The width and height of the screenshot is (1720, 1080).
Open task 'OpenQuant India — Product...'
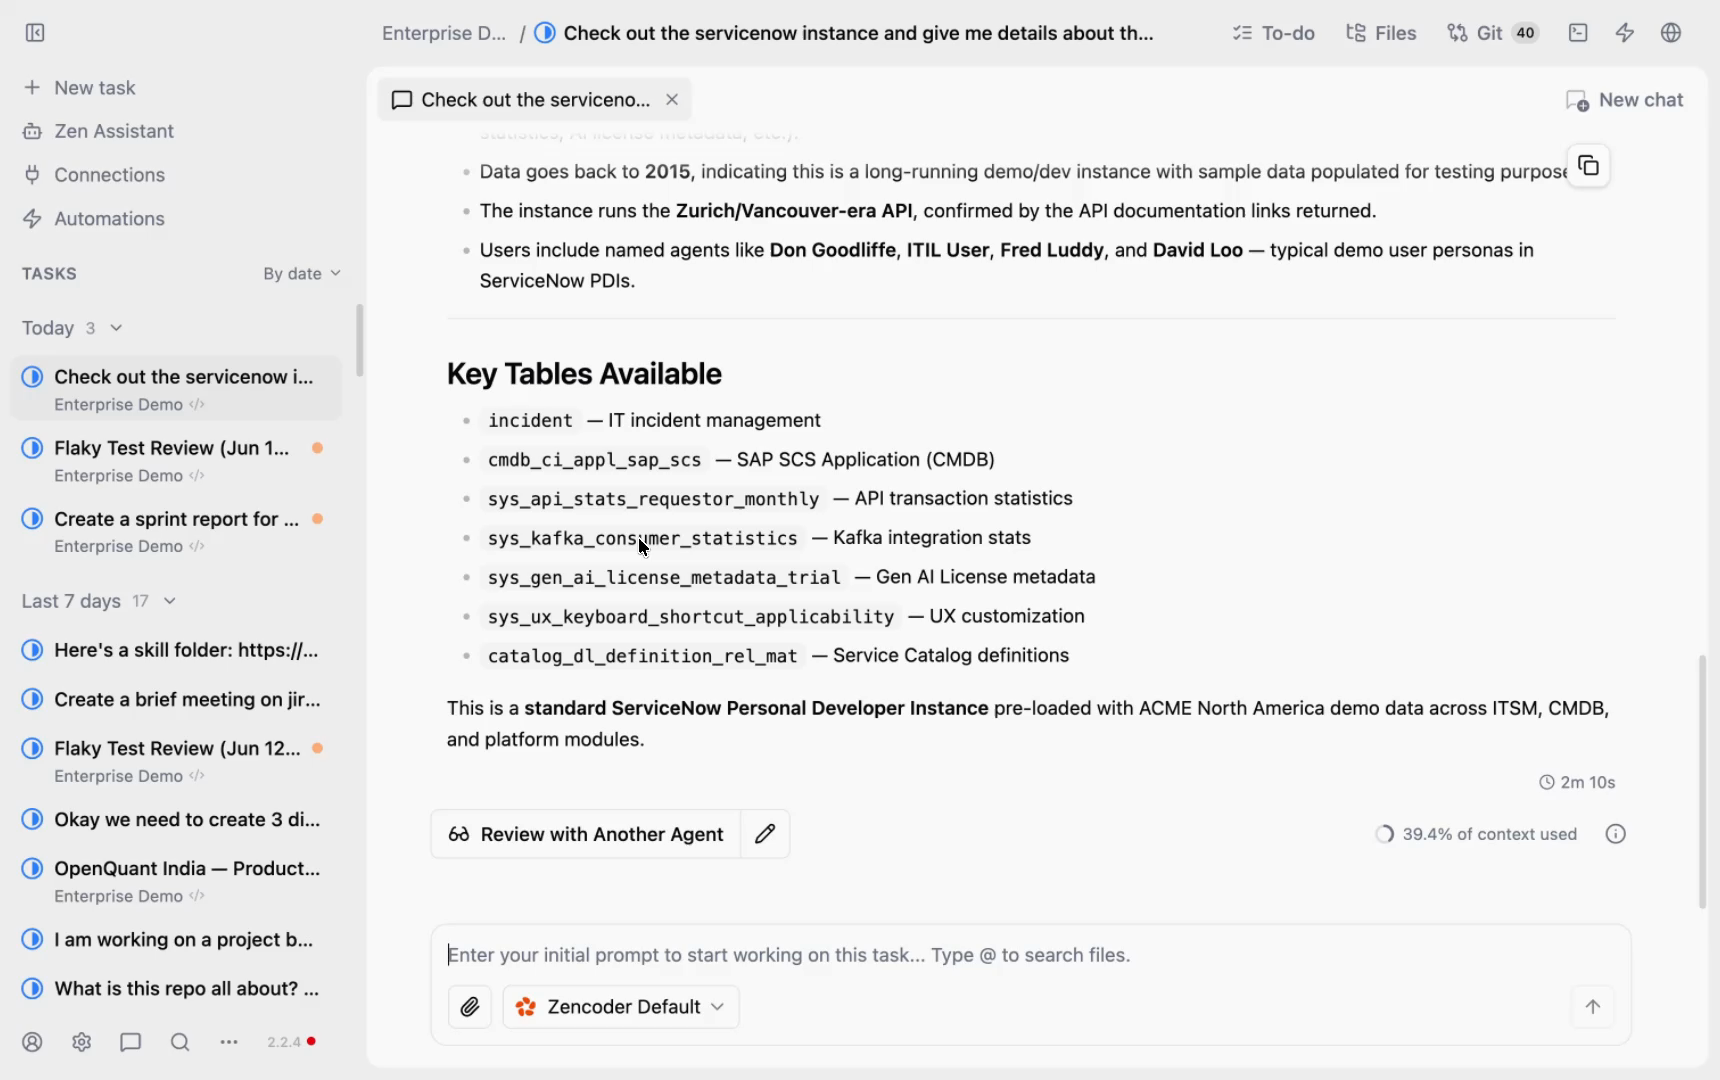point(176,881)
